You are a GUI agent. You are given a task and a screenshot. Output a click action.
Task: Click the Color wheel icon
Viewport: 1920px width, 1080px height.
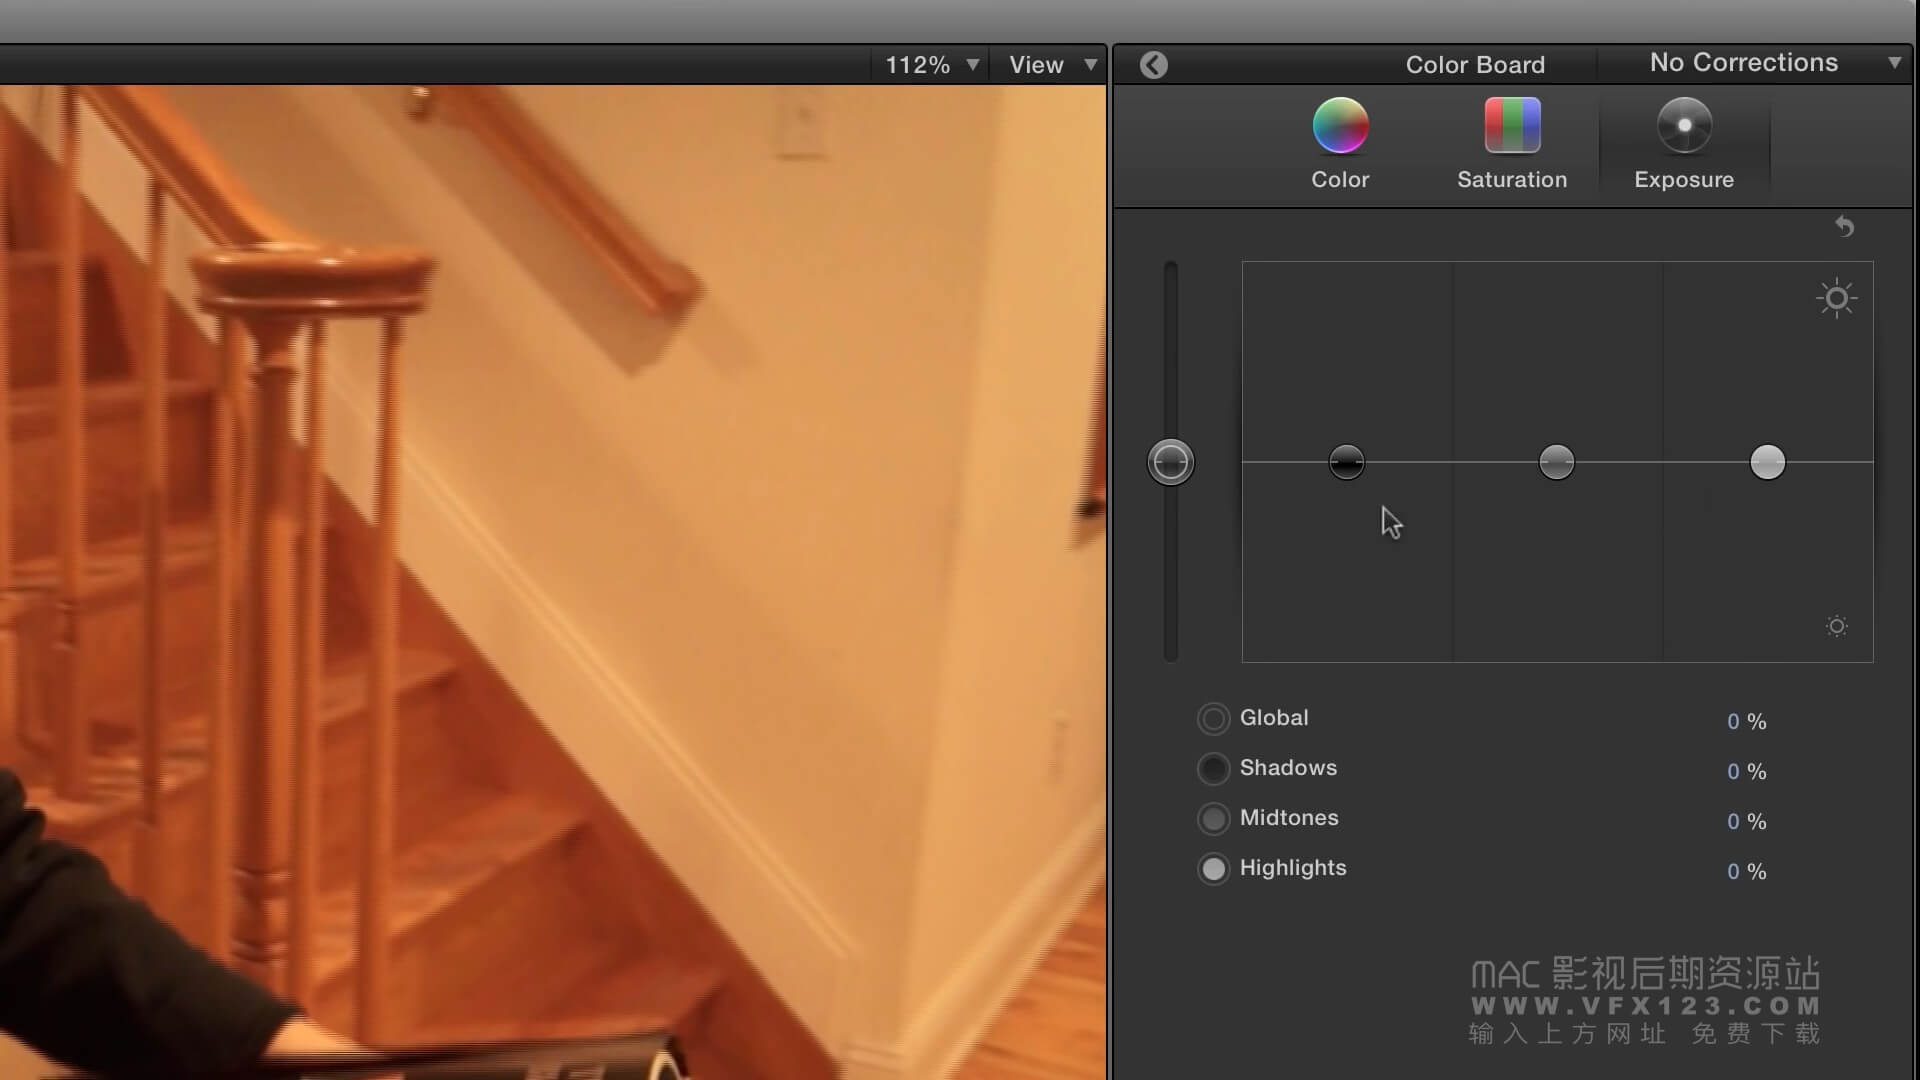point(1340,125)
